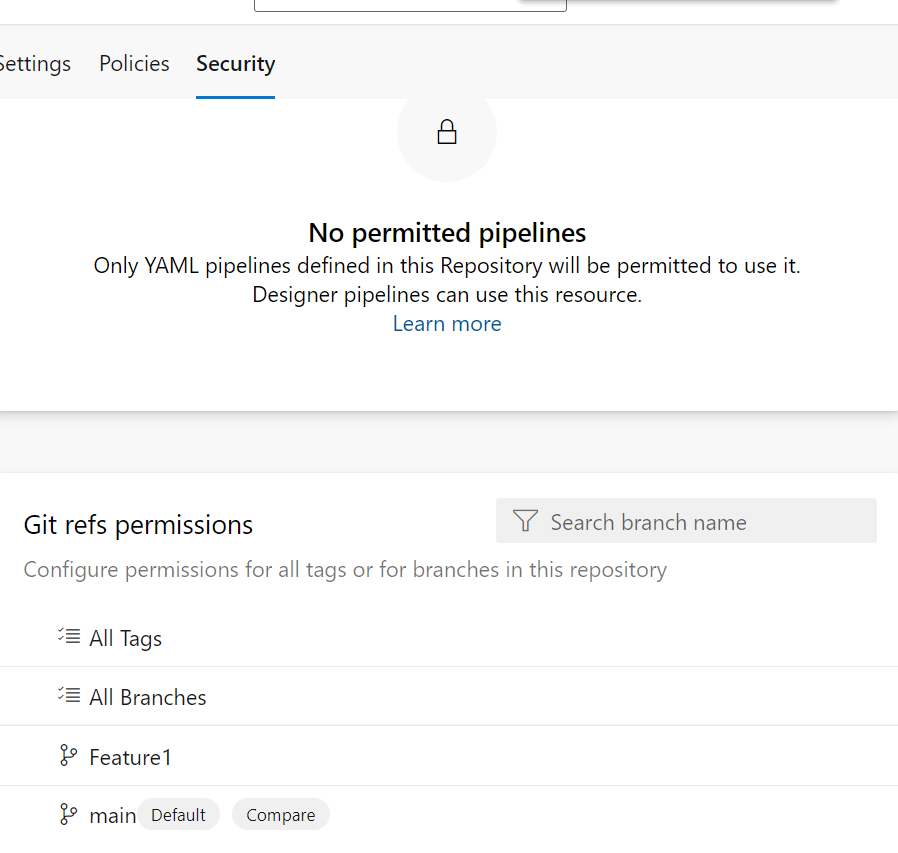This screenshot has width=898, height=853.
Task: Click the Feature1 branch icon
Action: coord(68,755)
